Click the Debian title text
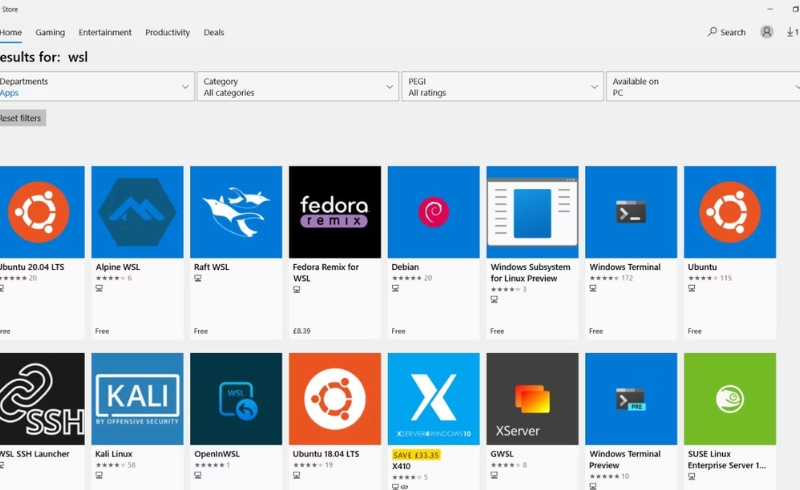The image size is (800, 490). click(405, 267)
